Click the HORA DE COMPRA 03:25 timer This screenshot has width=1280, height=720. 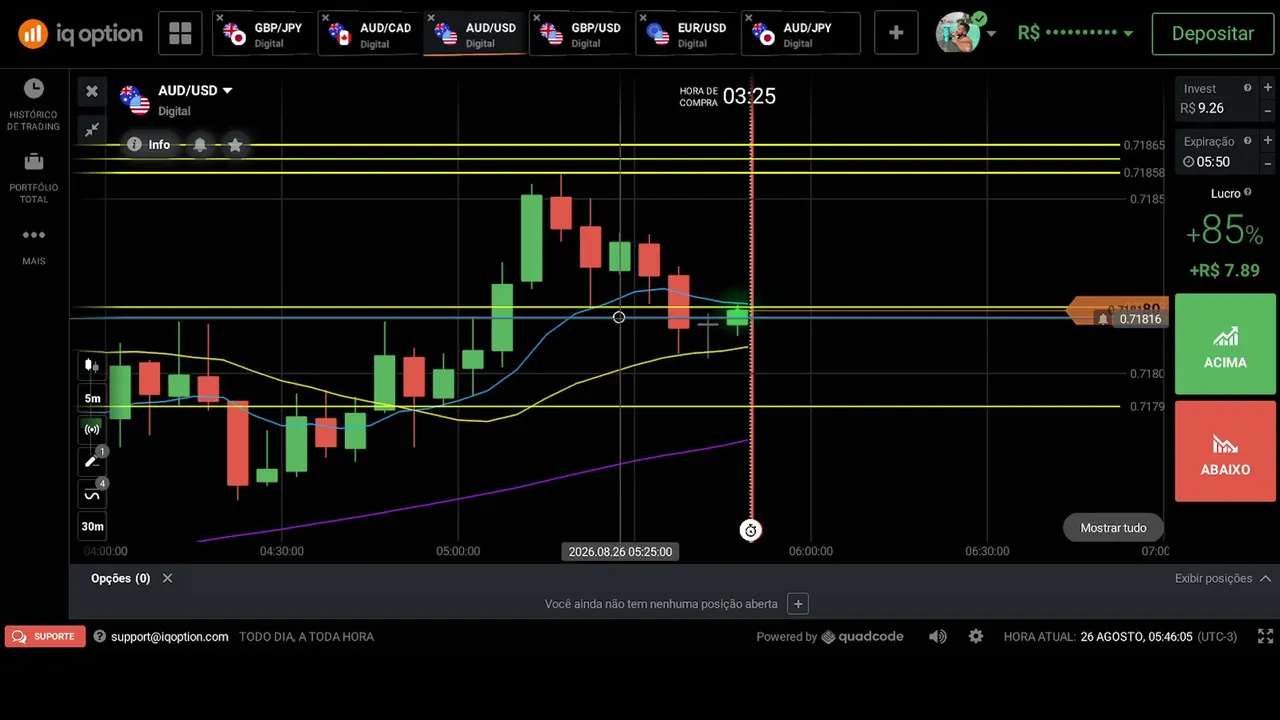pos(727,96)
